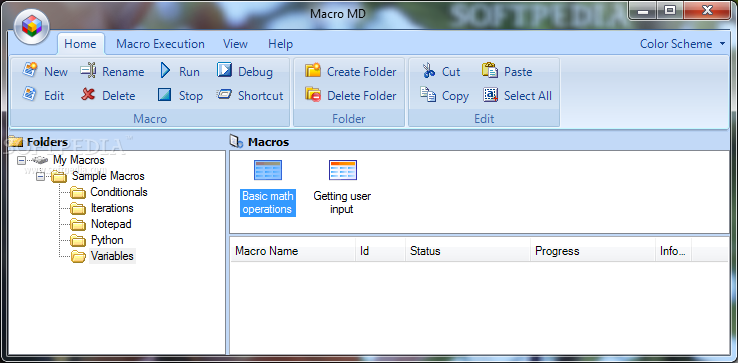The height and width of the screenshot is (363, 738).
Task: Click the New macro icon
Action: [30, 70]
